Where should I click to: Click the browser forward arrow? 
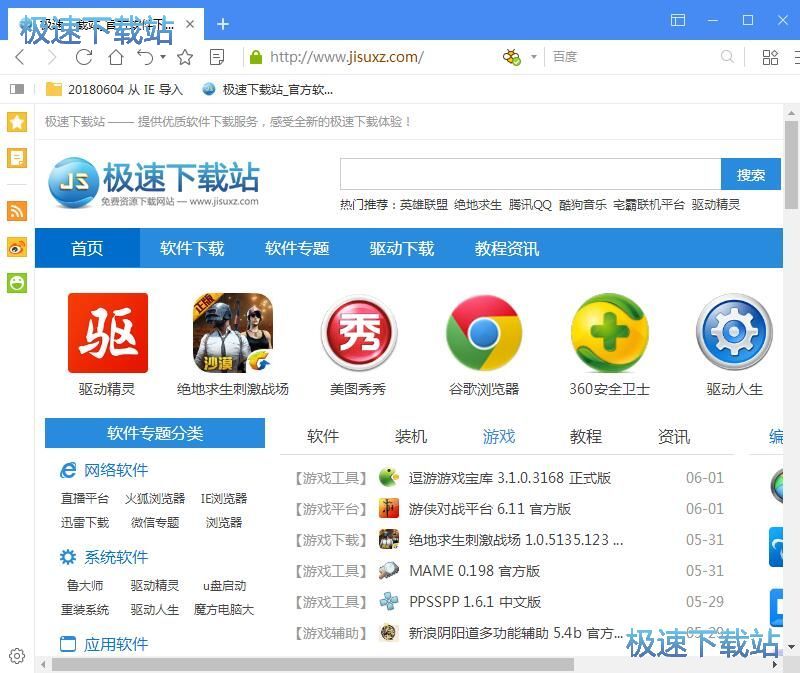pos(52,57)
